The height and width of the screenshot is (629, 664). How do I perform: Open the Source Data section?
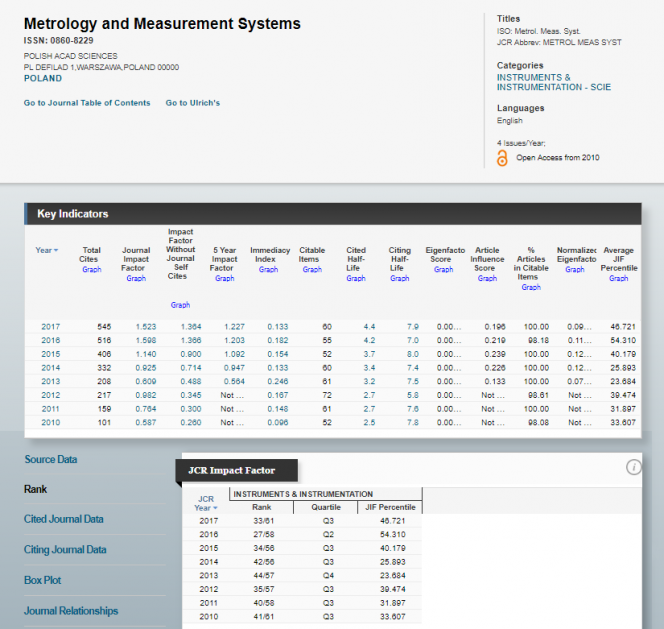[x=50, y=459]
